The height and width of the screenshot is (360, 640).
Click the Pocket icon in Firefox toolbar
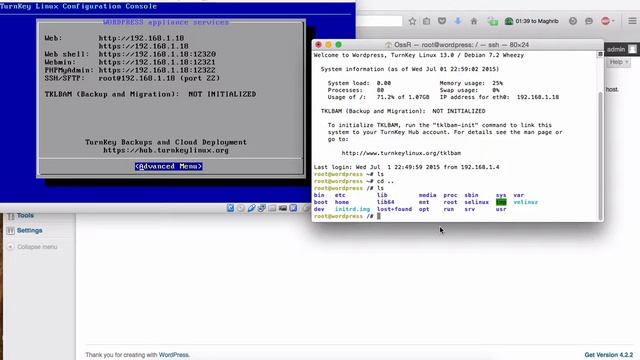tap(442, 21)
